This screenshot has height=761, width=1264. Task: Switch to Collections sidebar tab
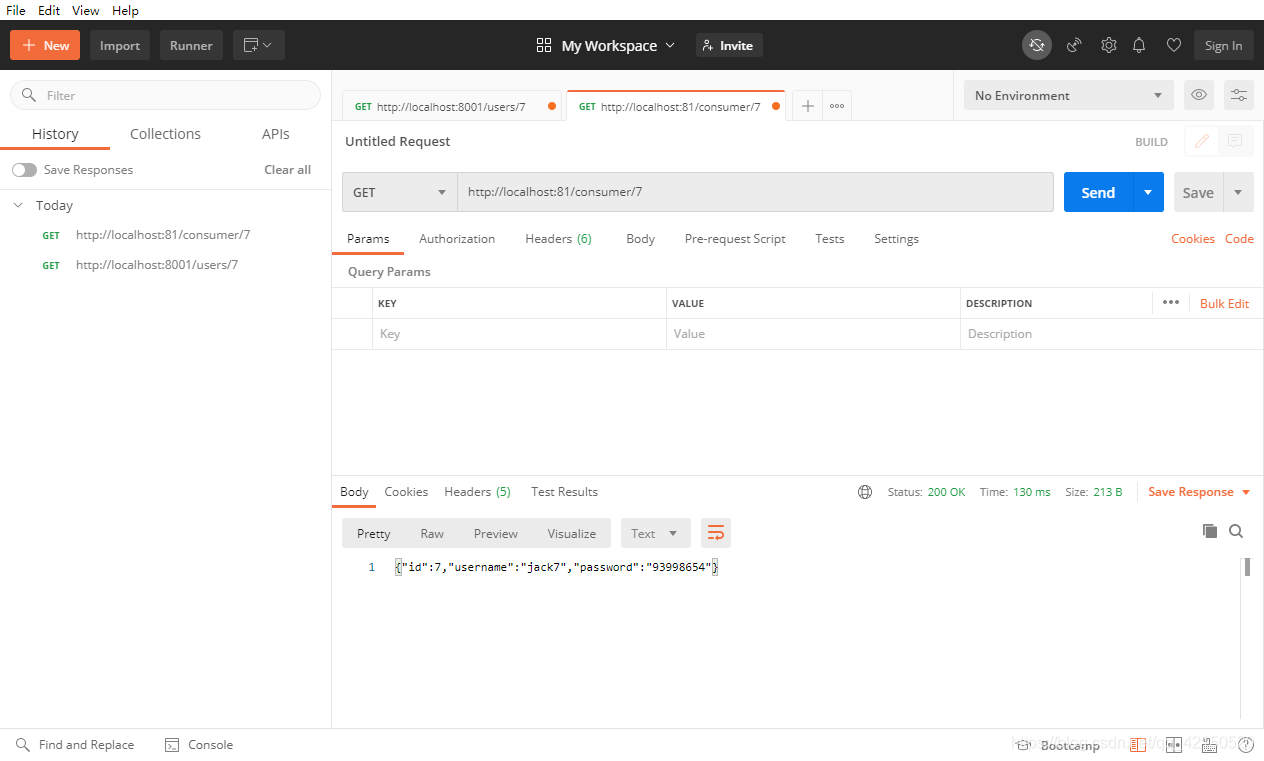[165, 134]
